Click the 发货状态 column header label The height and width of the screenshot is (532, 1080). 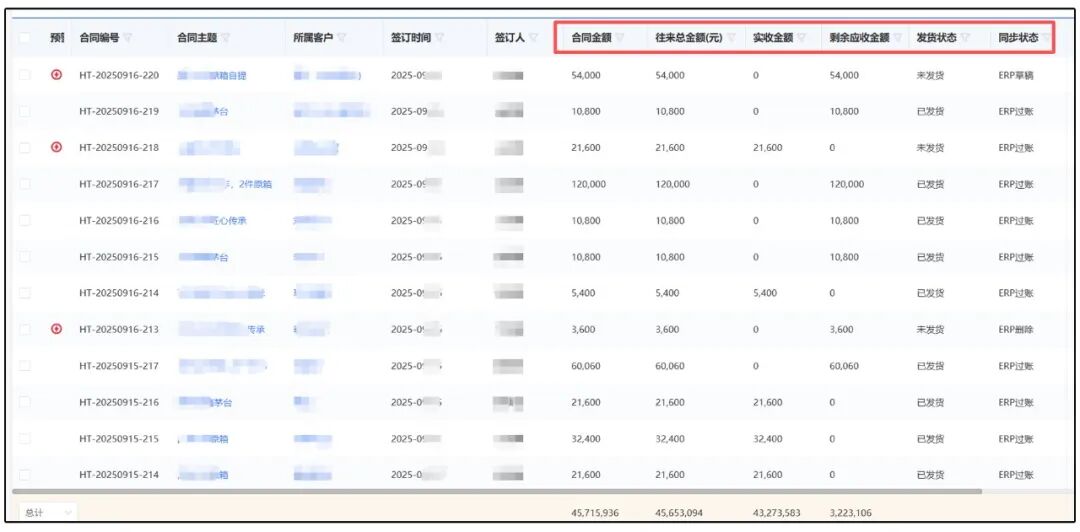pos(937,38)
